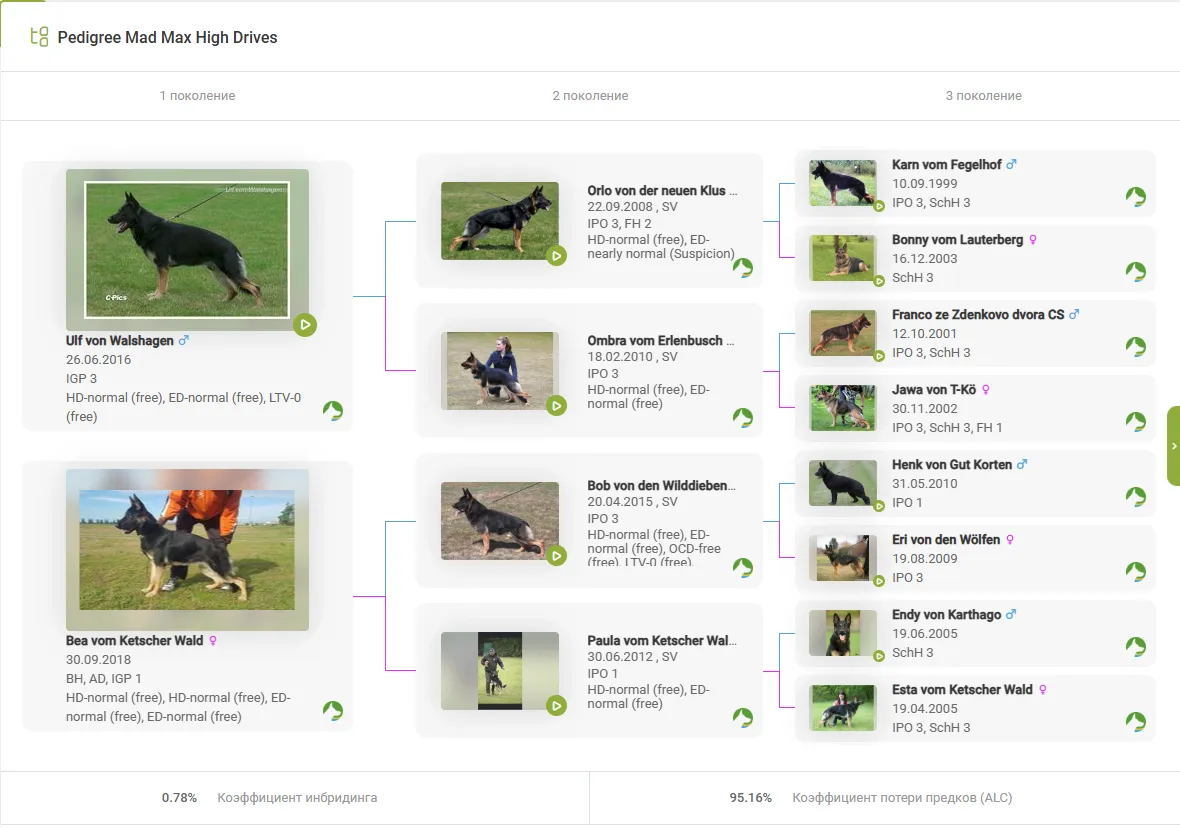Select the '3 поколение' column header
Image resolution: width=1180 pixels, height=827 pixels.
(x=983, y=96)
